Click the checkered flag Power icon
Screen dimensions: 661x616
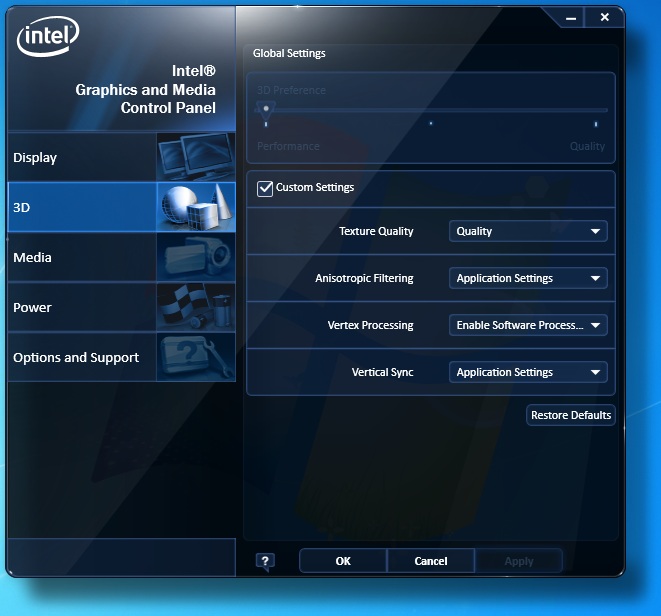[x=196, y=307]
